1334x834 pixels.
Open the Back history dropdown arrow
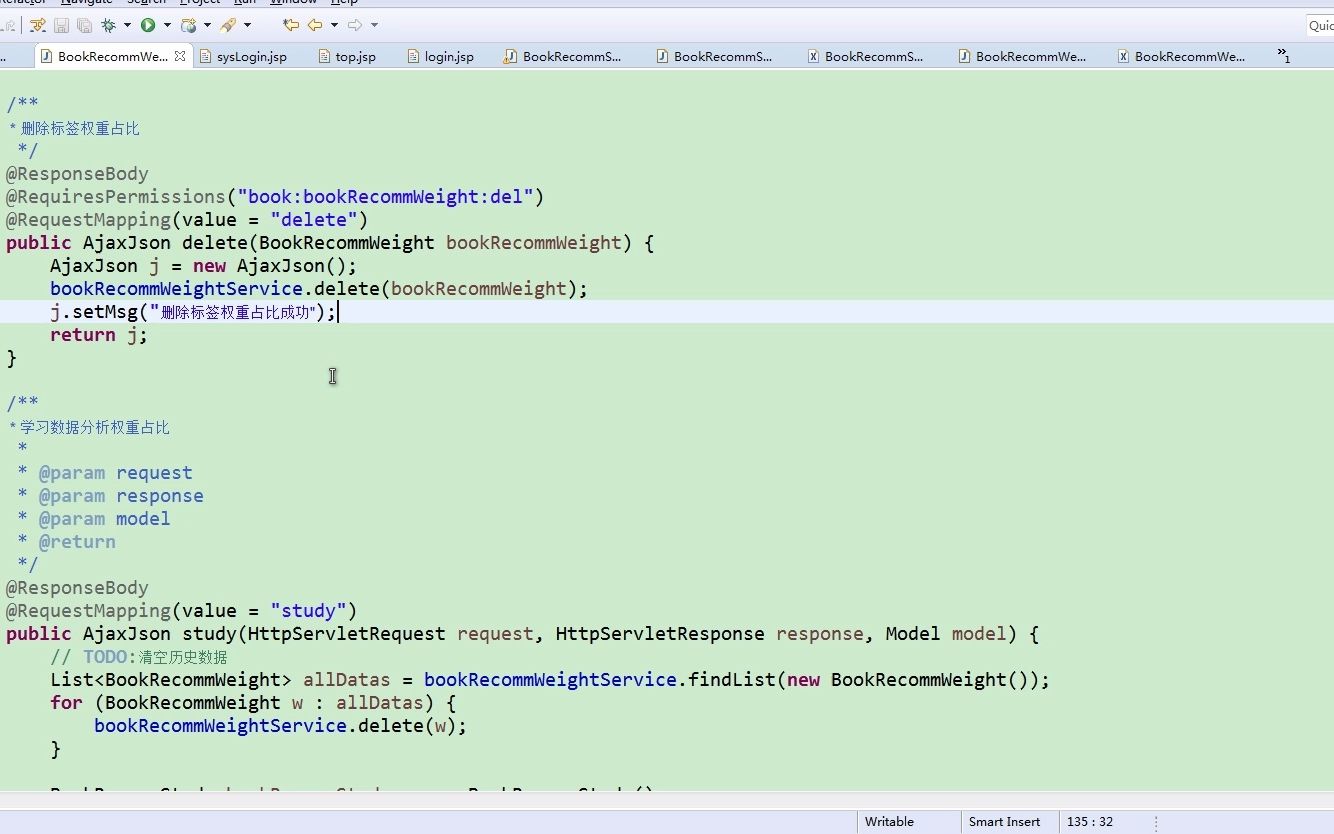pos(334,25)
